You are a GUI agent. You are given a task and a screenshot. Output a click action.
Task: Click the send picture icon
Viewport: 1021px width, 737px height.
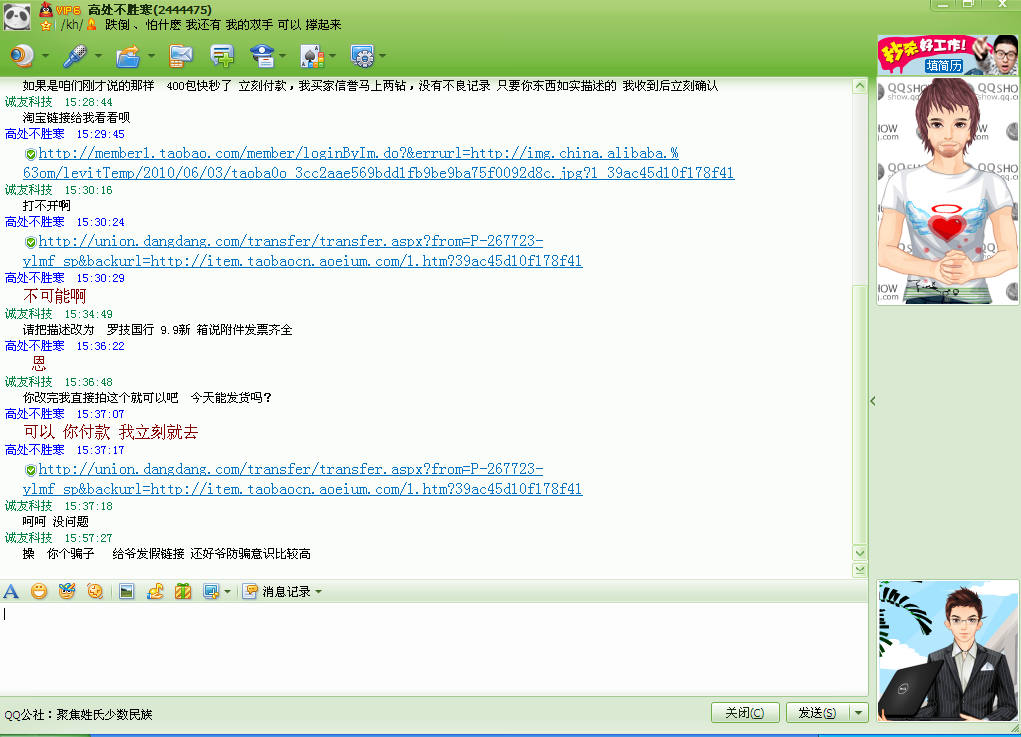click(x=126, y=591)
